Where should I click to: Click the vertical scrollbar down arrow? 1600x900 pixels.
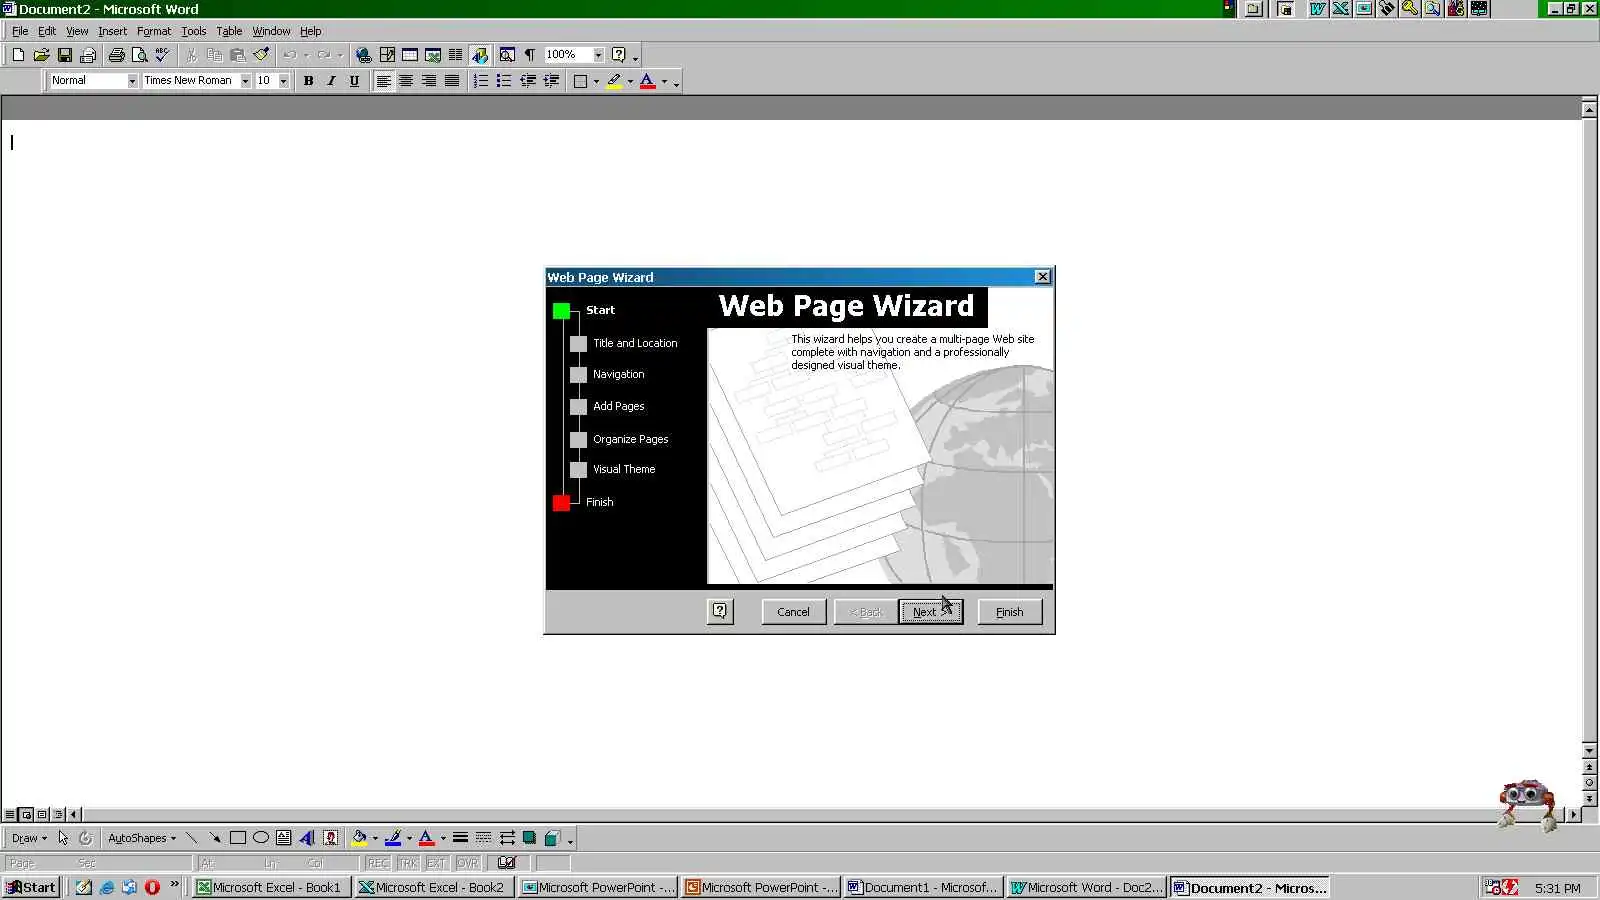1589,750
